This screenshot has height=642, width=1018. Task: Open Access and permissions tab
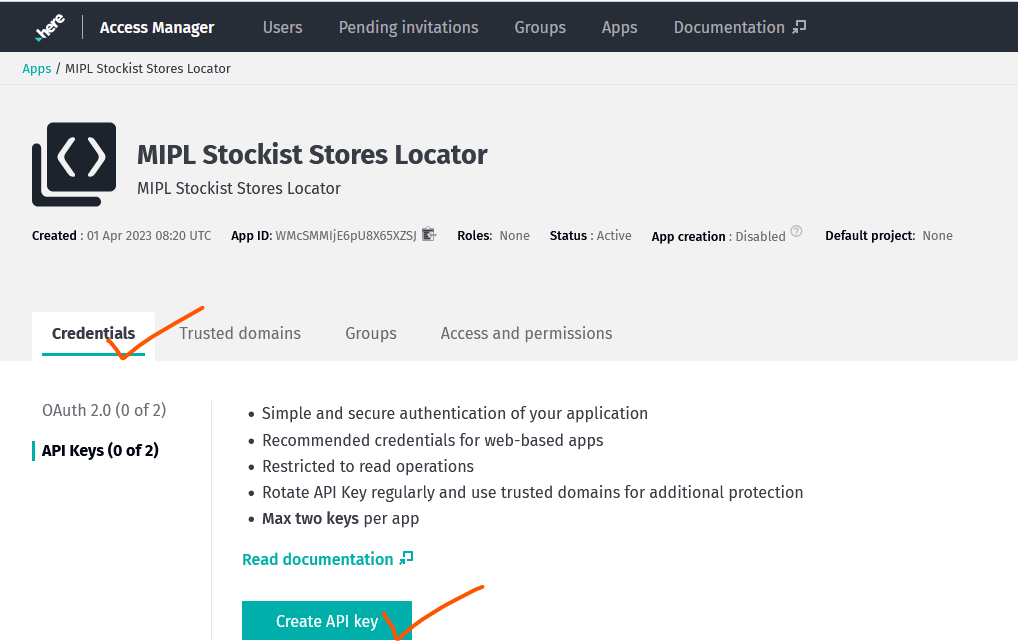point(527,334)
